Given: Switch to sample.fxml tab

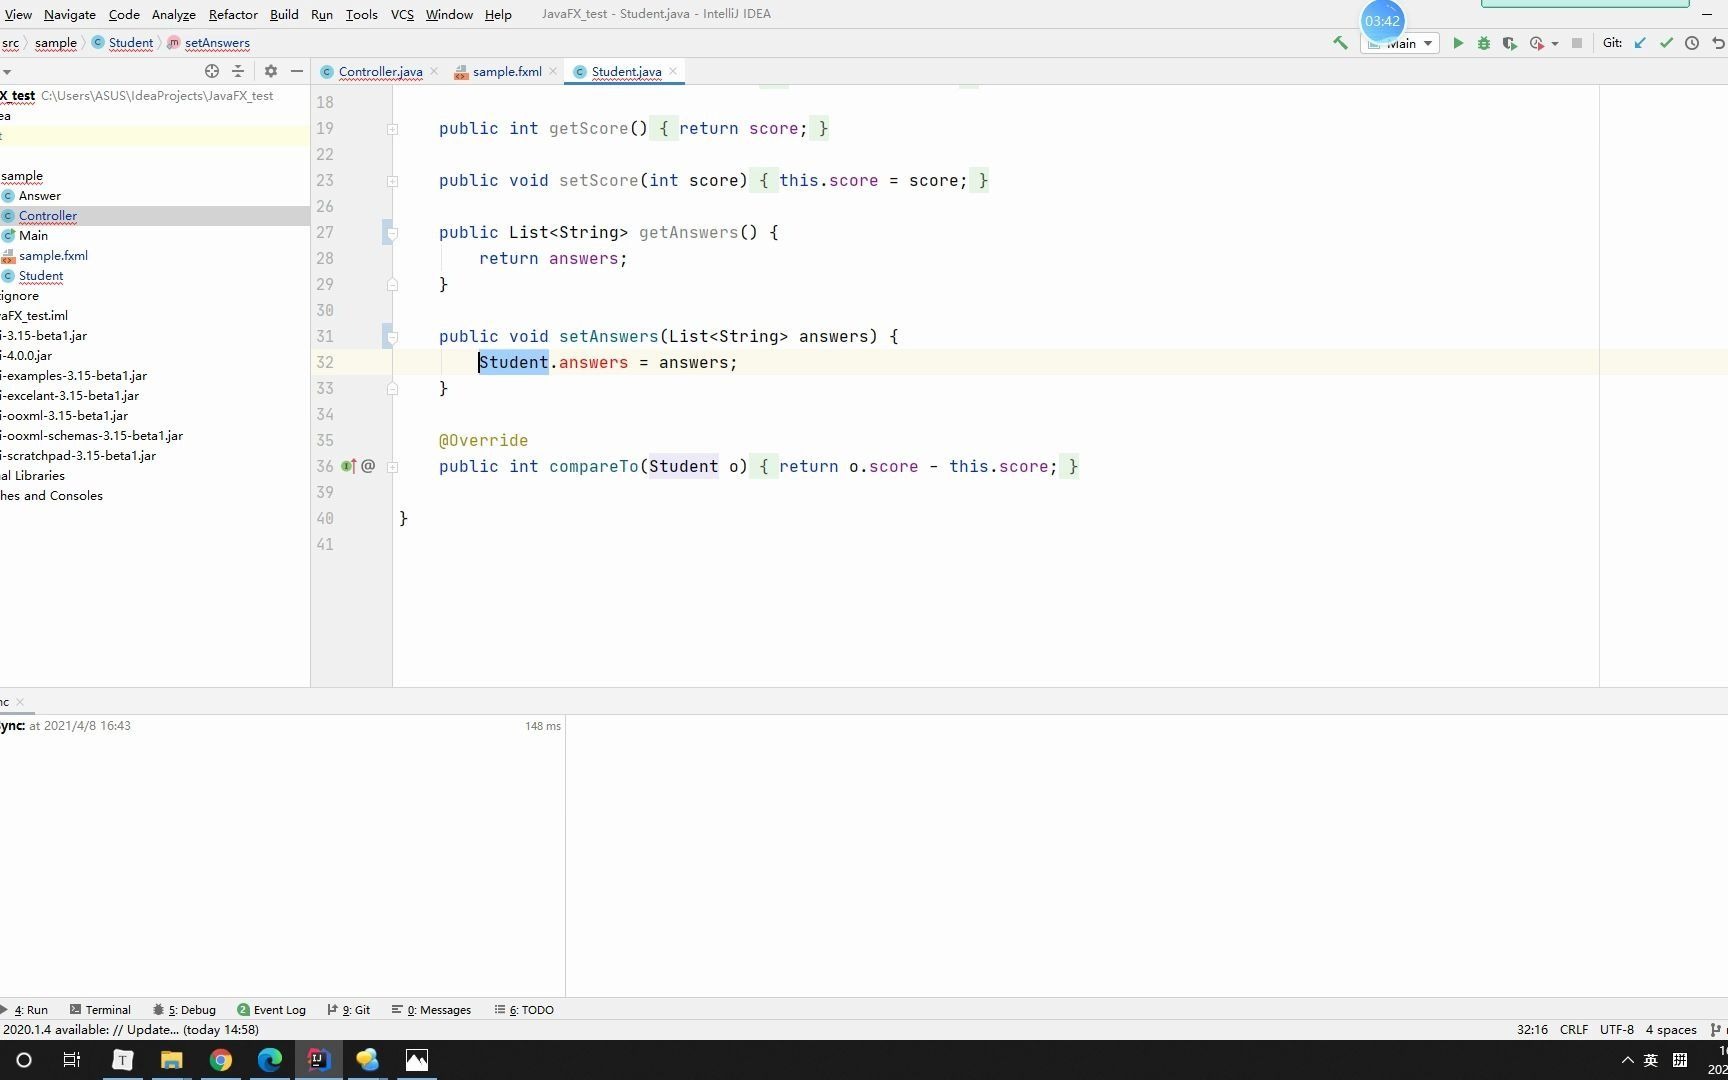Looking at the screenshot, I should coord(507,72).
